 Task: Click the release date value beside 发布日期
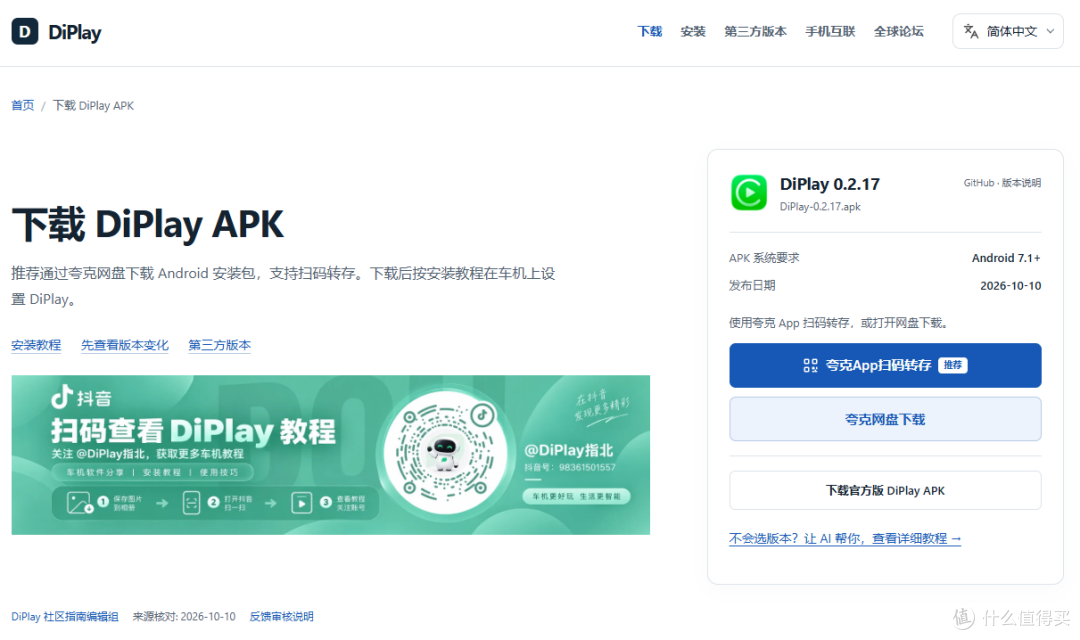tap(1010, 286)
